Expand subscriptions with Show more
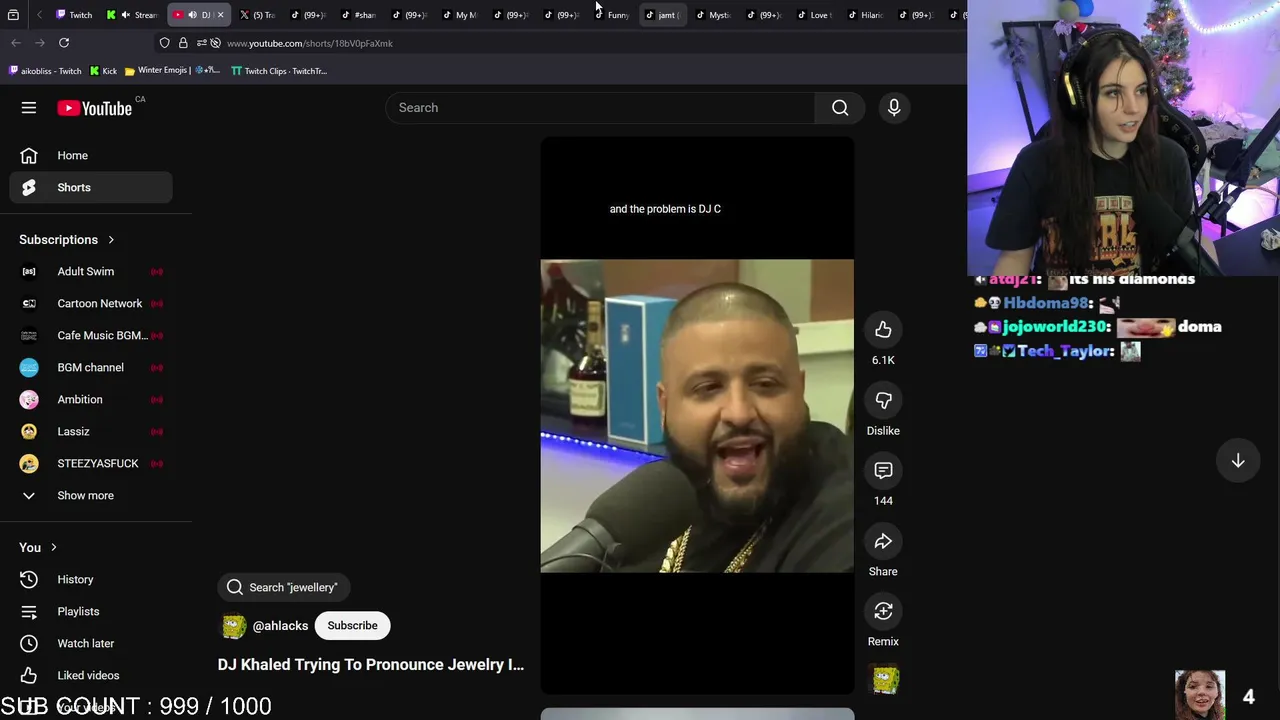Viewport: 1280px width, 720px height. pos(91,496)
